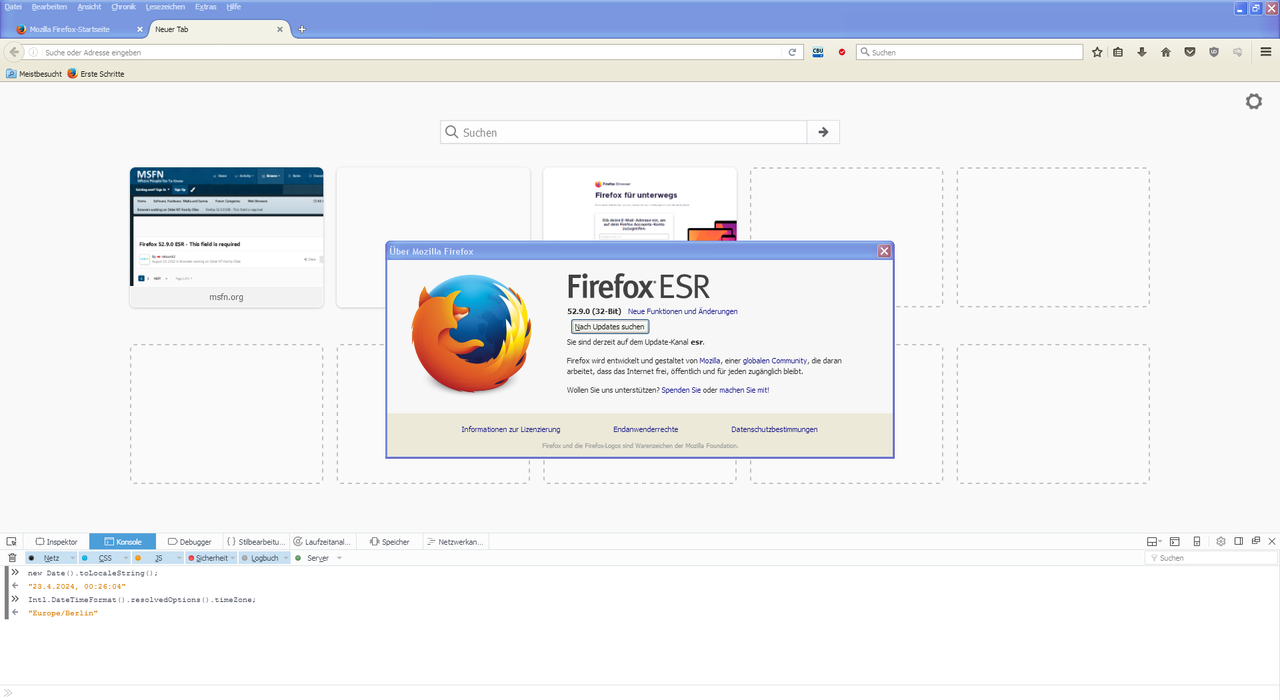This screenshot has height=700, width=1280.
Task: Expand the Netz filter dropdown arrow
Action: (x=72, y=558)
